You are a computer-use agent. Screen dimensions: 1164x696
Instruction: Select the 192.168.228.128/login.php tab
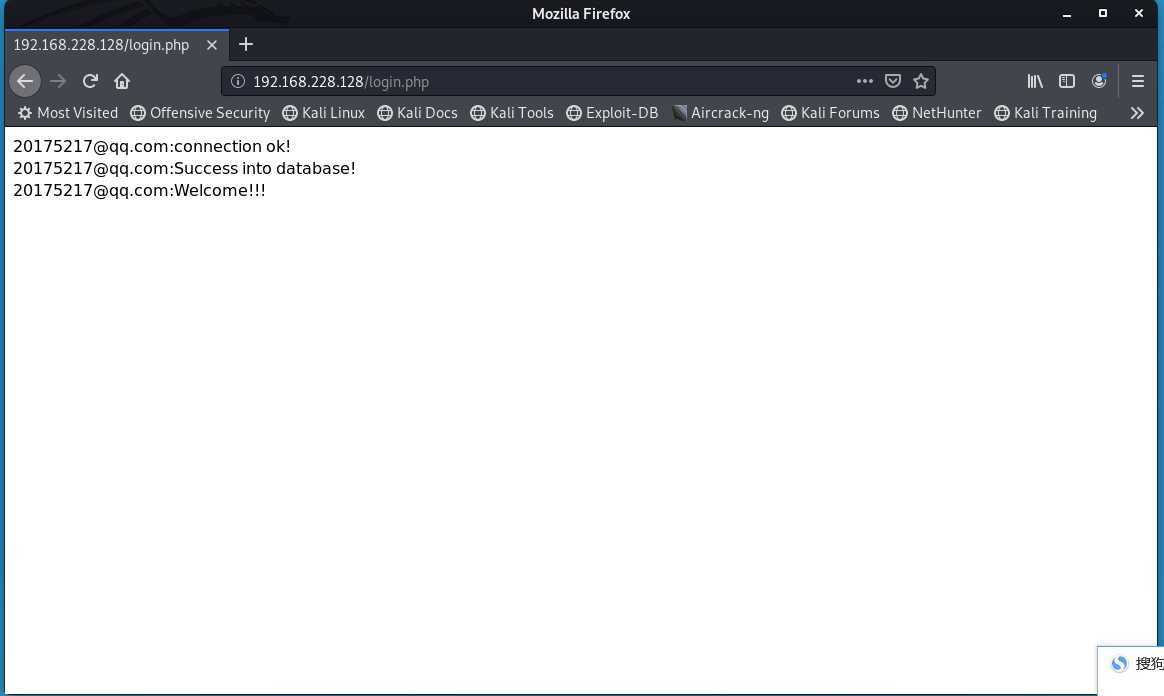[117, 45]
